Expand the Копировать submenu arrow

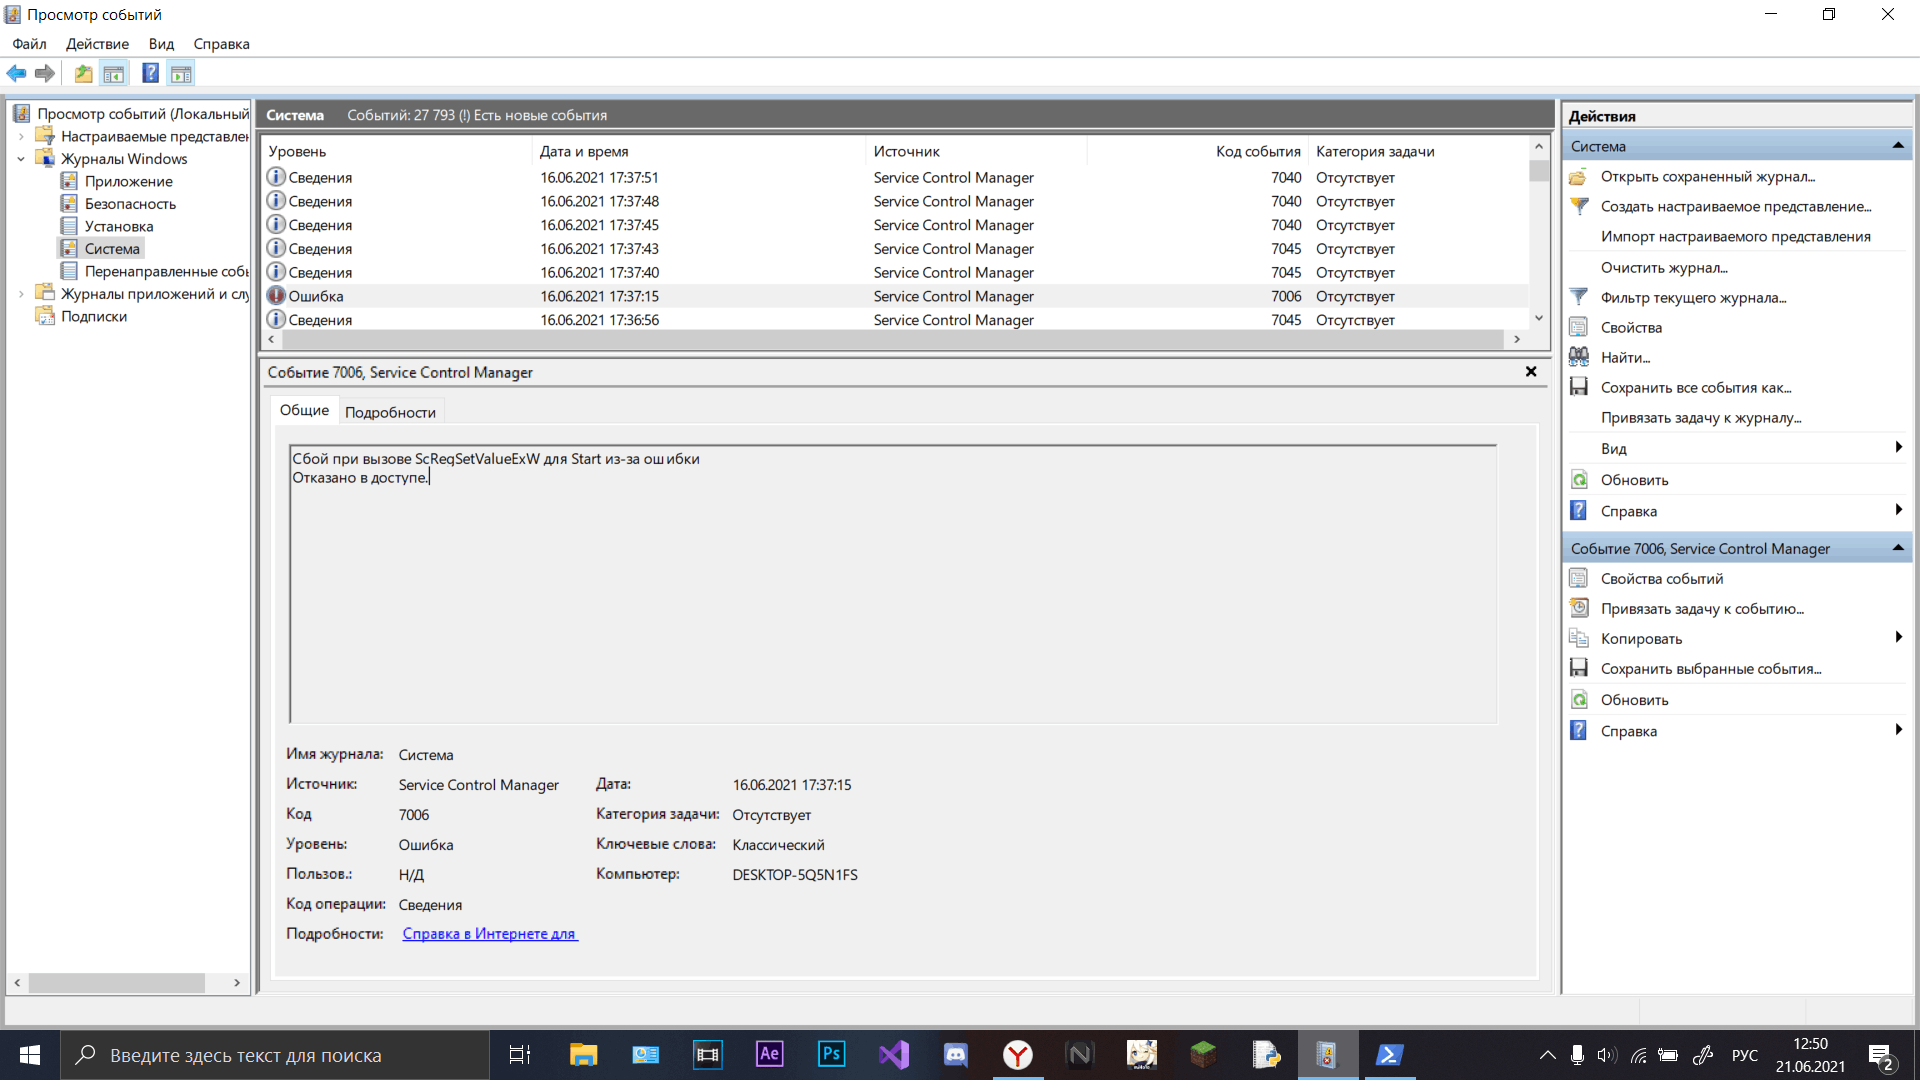click(1897, 638)
